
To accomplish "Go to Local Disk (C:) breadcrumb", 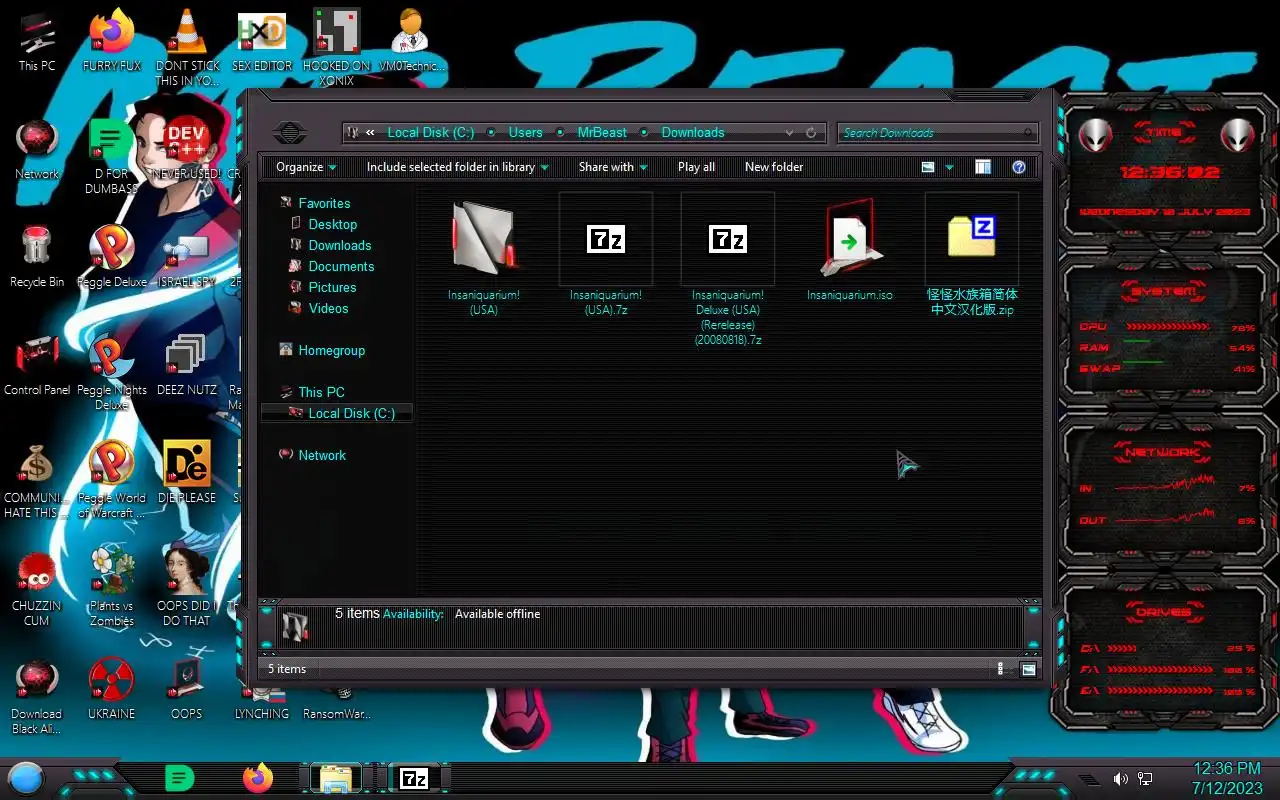I will pos(431,132).
